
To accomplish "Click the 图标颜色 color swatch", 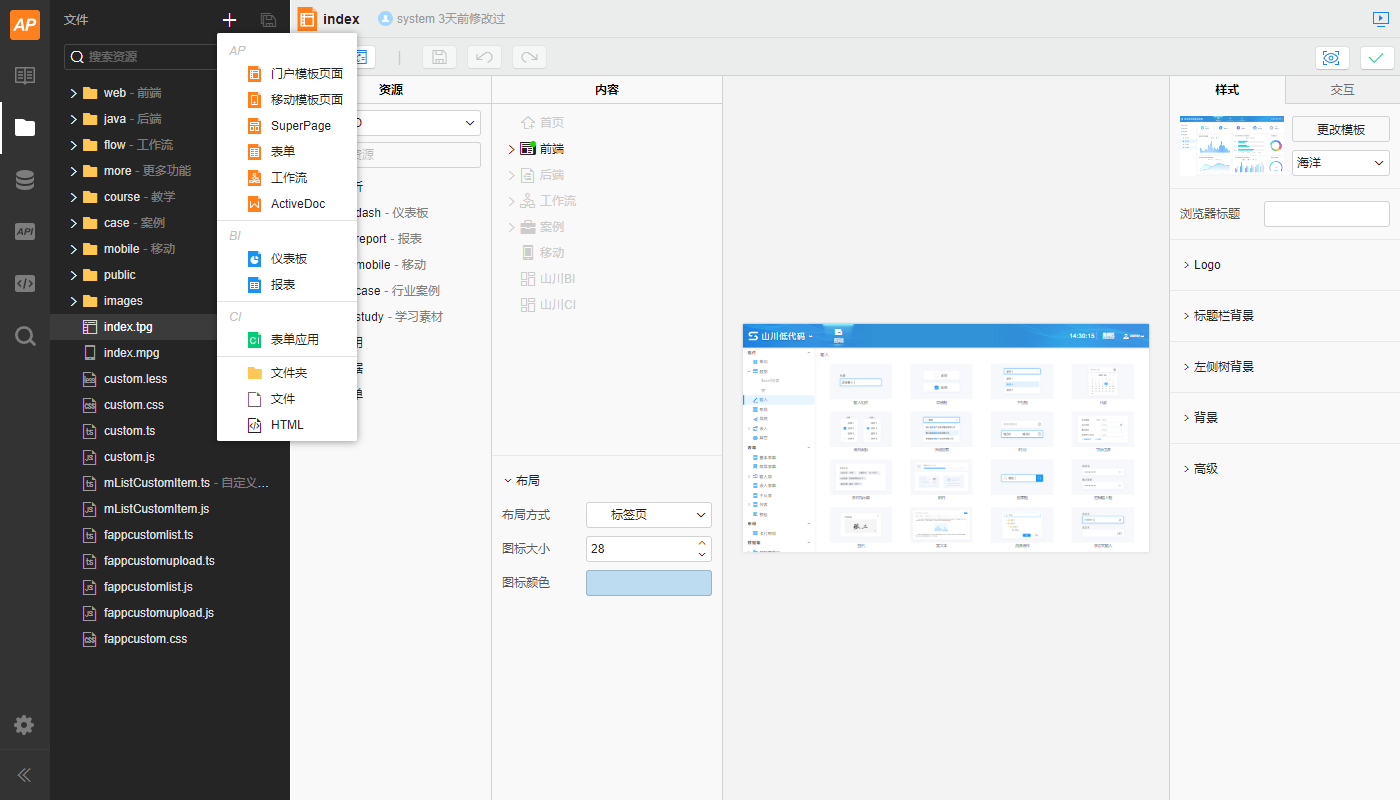I will (x=648, y=583).
